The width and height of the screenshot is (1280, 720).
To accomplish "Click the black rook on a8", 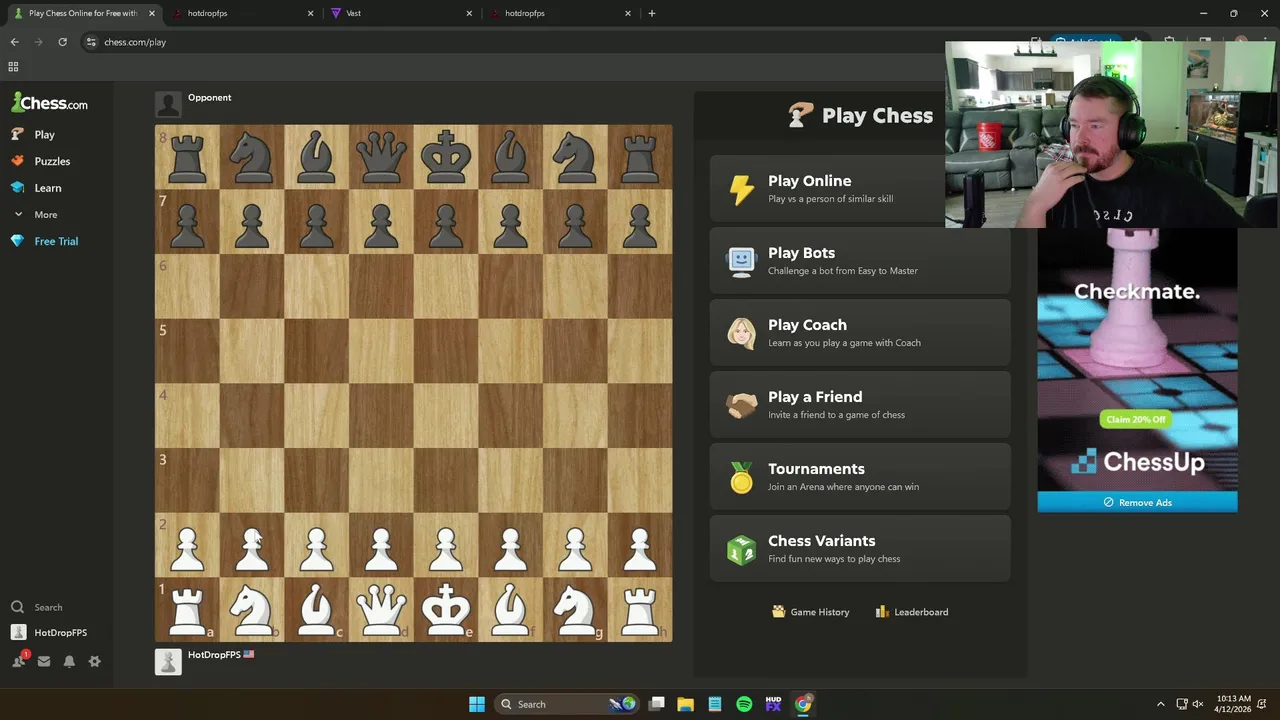I will click(187, 157).
